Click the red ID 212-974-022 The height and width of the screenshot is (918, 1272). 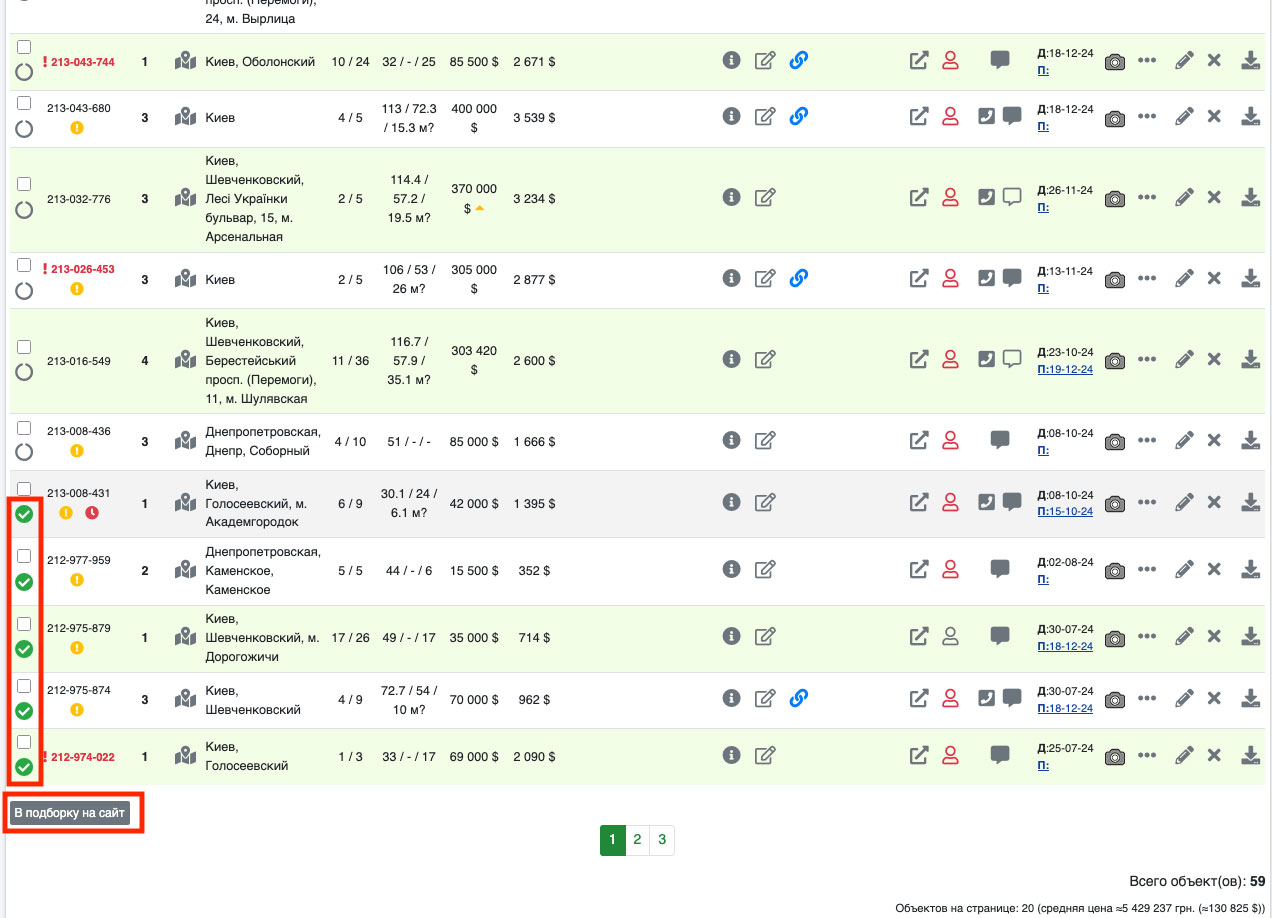pos(82,757)
